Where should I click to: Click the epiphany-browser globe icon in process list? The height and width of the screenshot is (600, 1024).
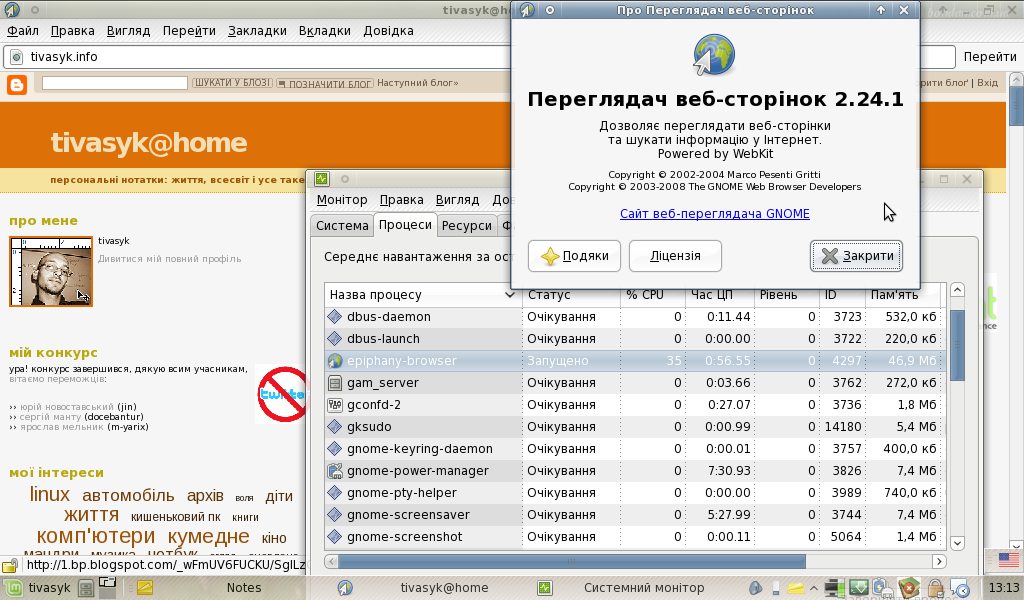[x=335, y=360]
